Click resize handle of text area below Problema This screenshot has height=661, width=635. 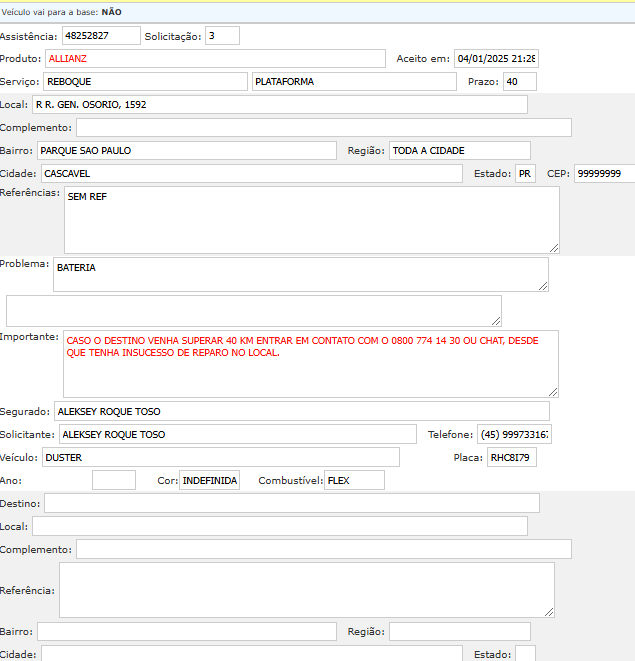click(496, 321)
